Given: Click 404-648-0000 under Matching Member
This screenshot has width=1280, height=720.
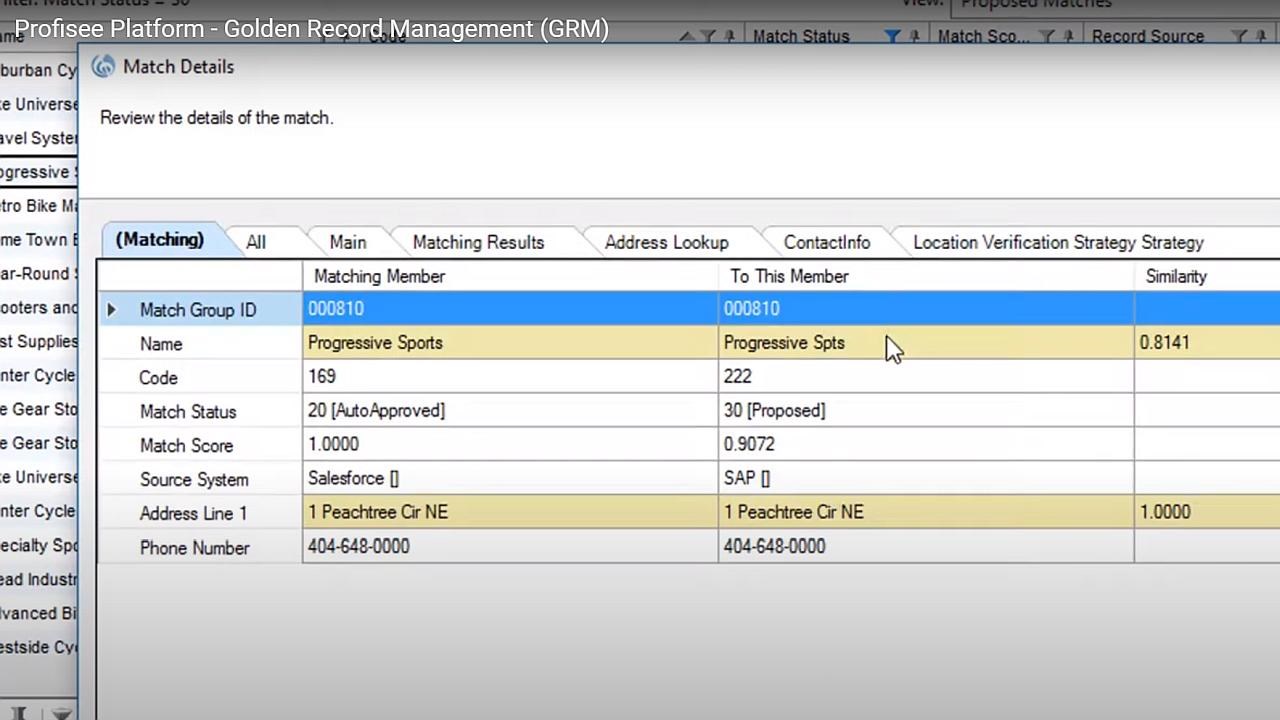Looking at the screenshot, I should [x=510, y=546].
